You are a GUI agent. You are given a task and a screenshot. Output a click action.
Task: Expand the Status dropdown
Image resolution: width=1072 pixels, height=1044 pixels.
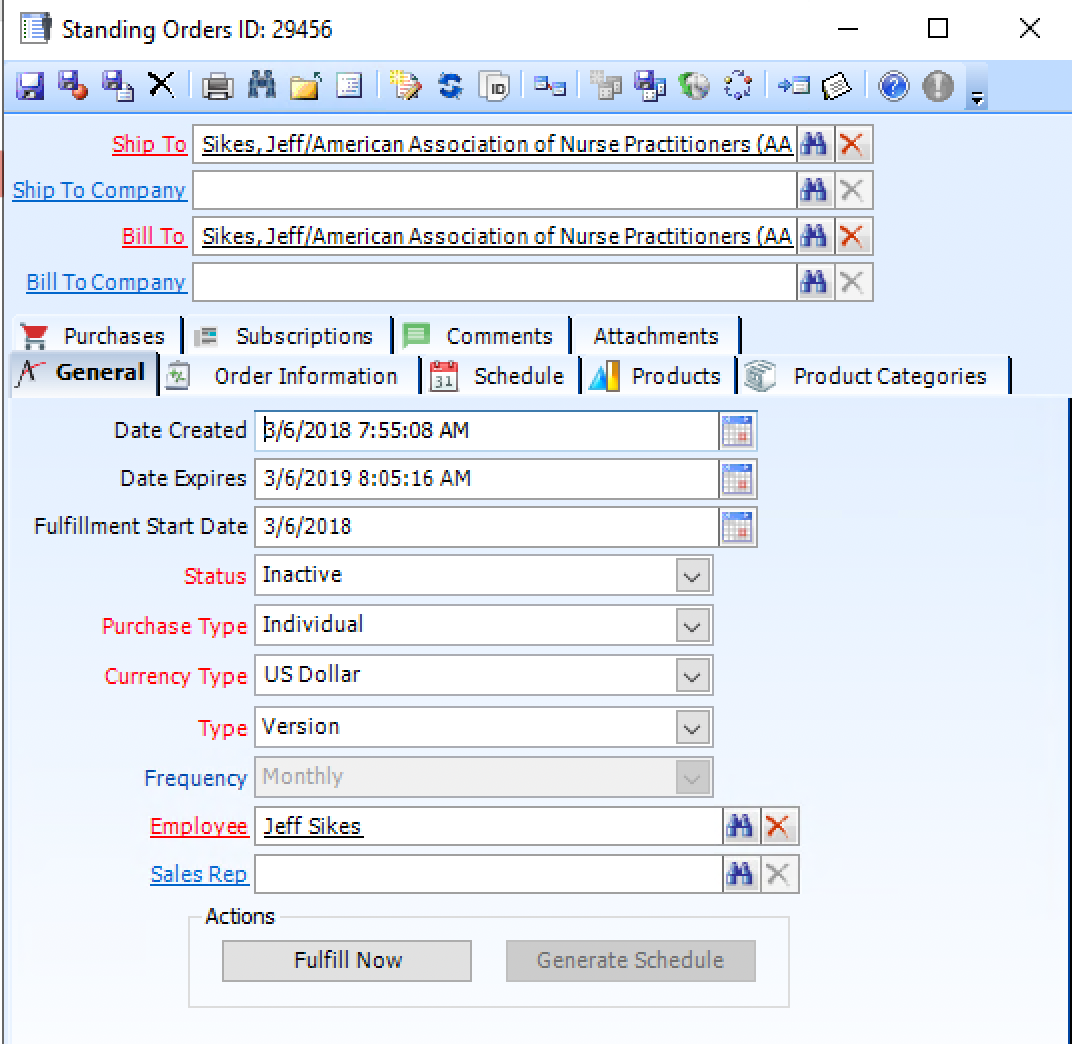pos(692,576)
